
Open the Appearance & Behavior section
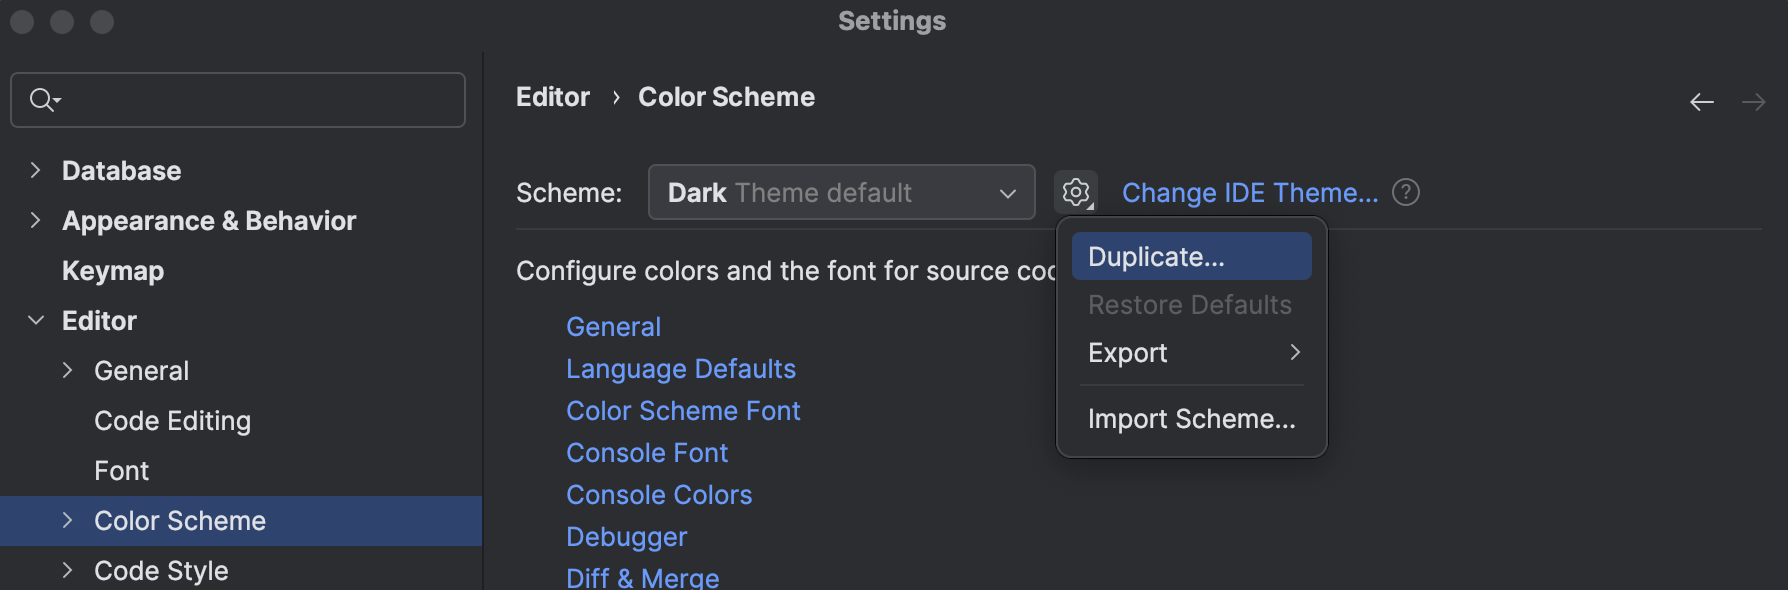click(x=209, y=220)
